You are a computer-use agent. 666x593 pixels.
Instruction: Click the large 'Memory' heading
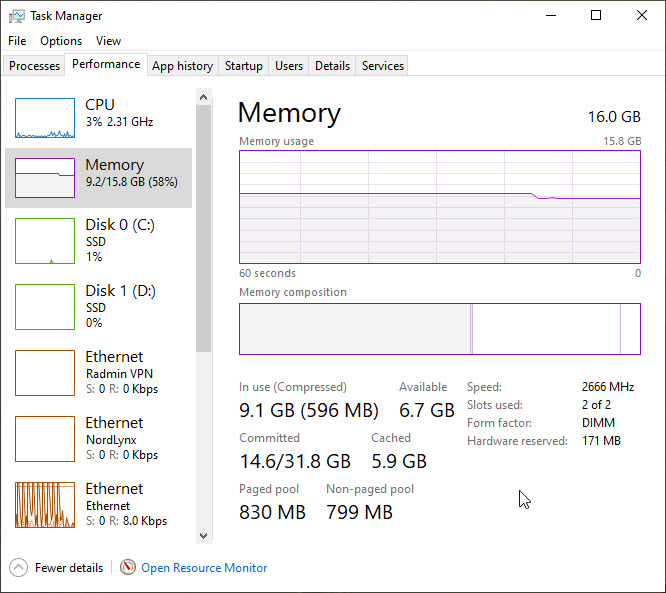(x=289, y=113)
